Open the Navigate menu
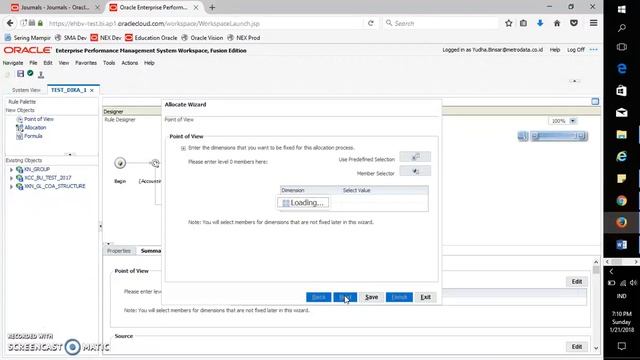 [x=13, y=63]
